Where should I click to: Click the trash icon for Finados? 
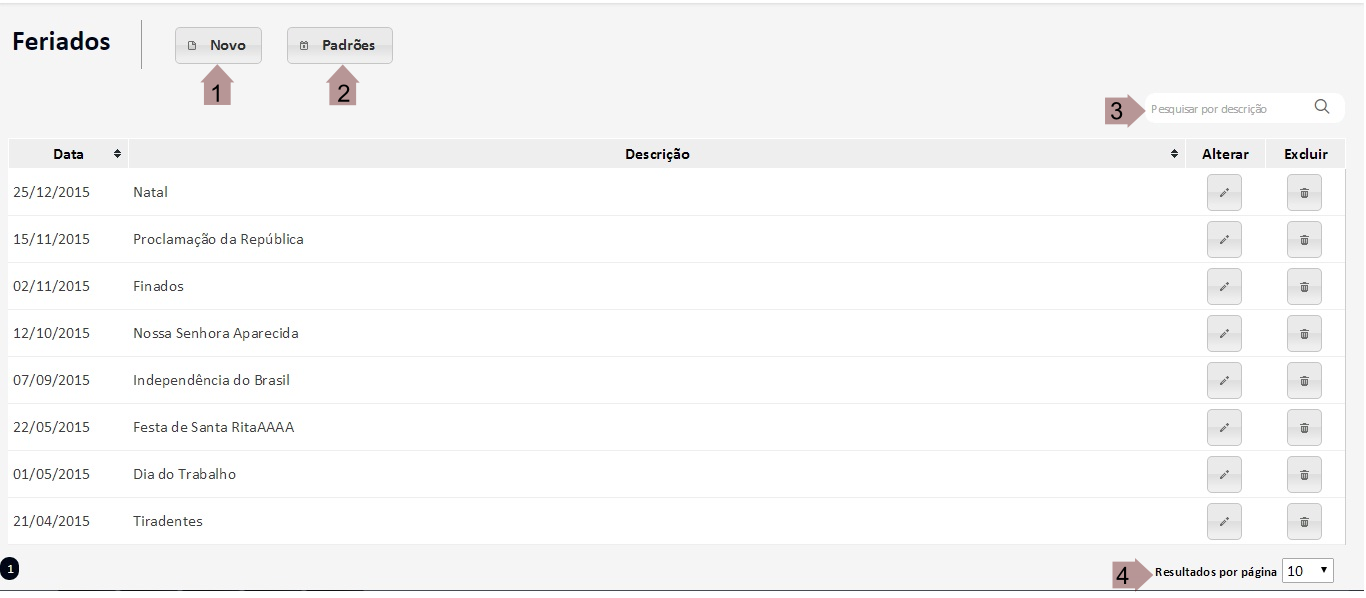[1304, 287]
